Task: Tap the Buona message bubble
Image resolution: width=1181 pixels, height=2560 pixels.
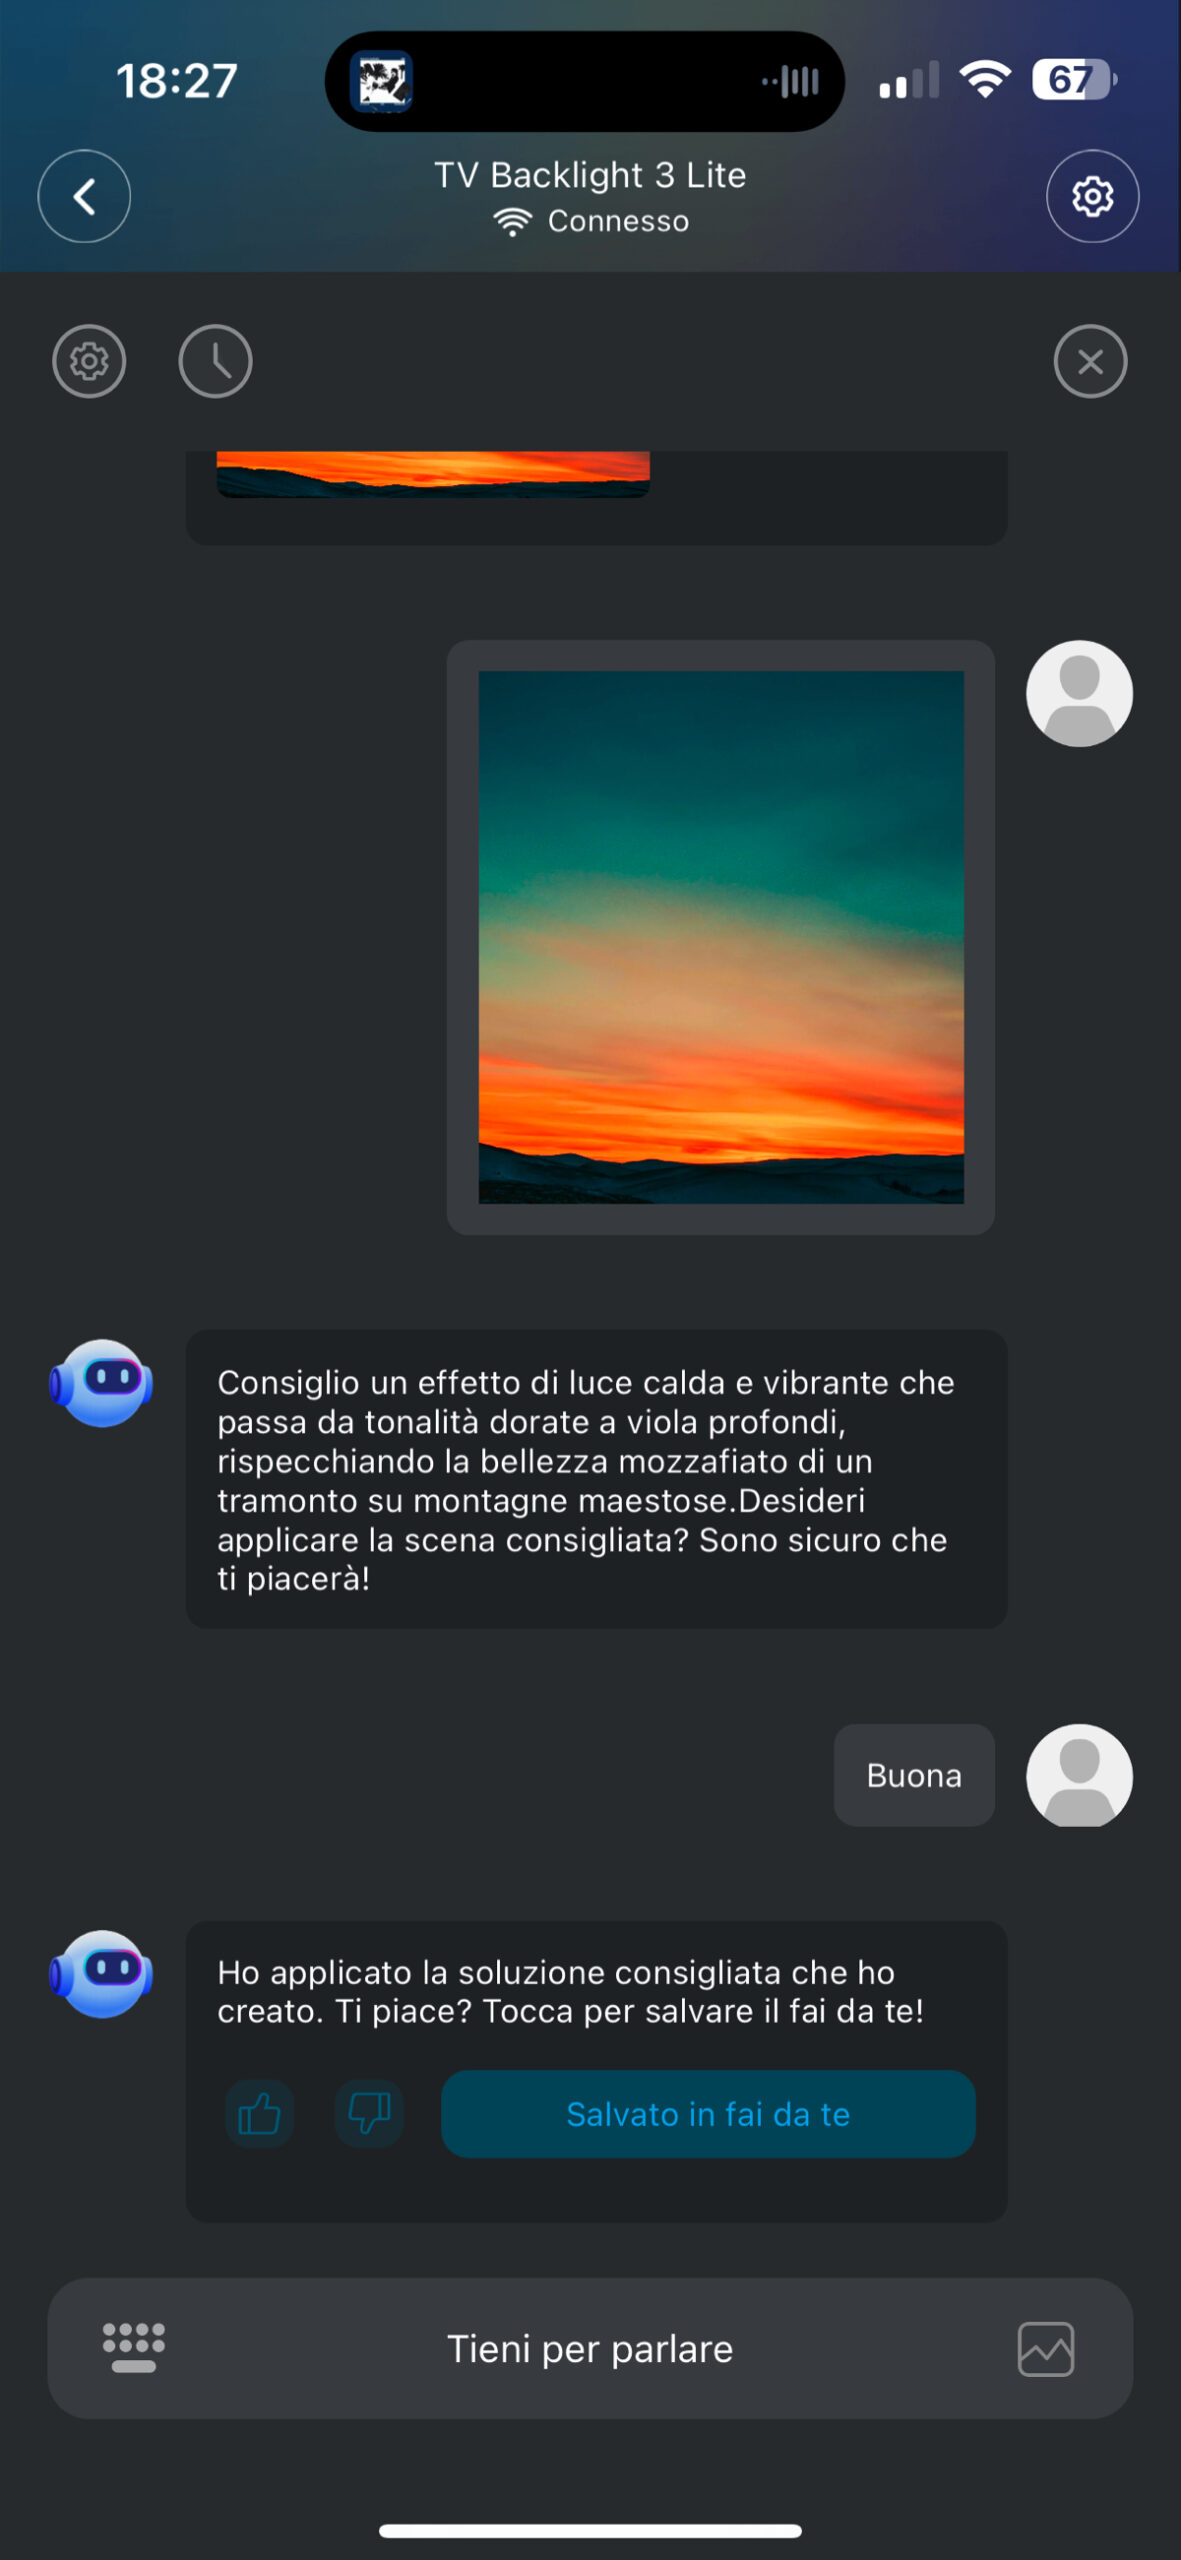Action: click(914, 1775)
